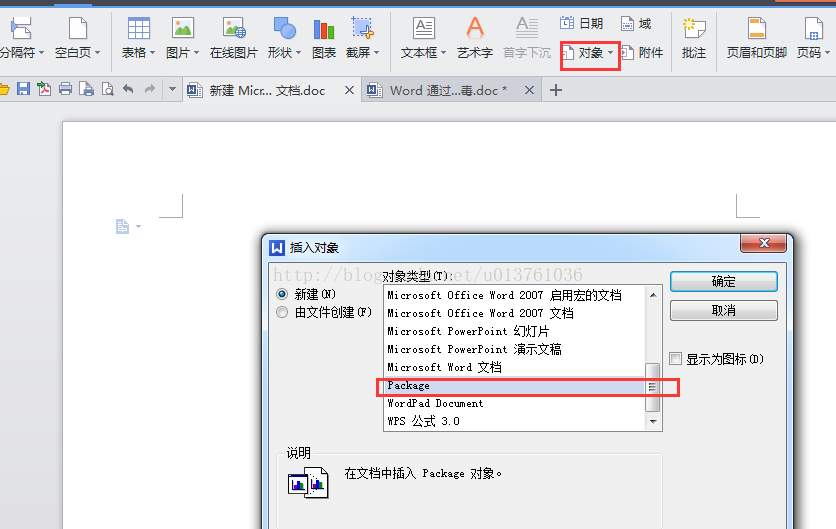Expand the 表格 dropdown arrow
The image size is (836, 529).
(152, 53)
